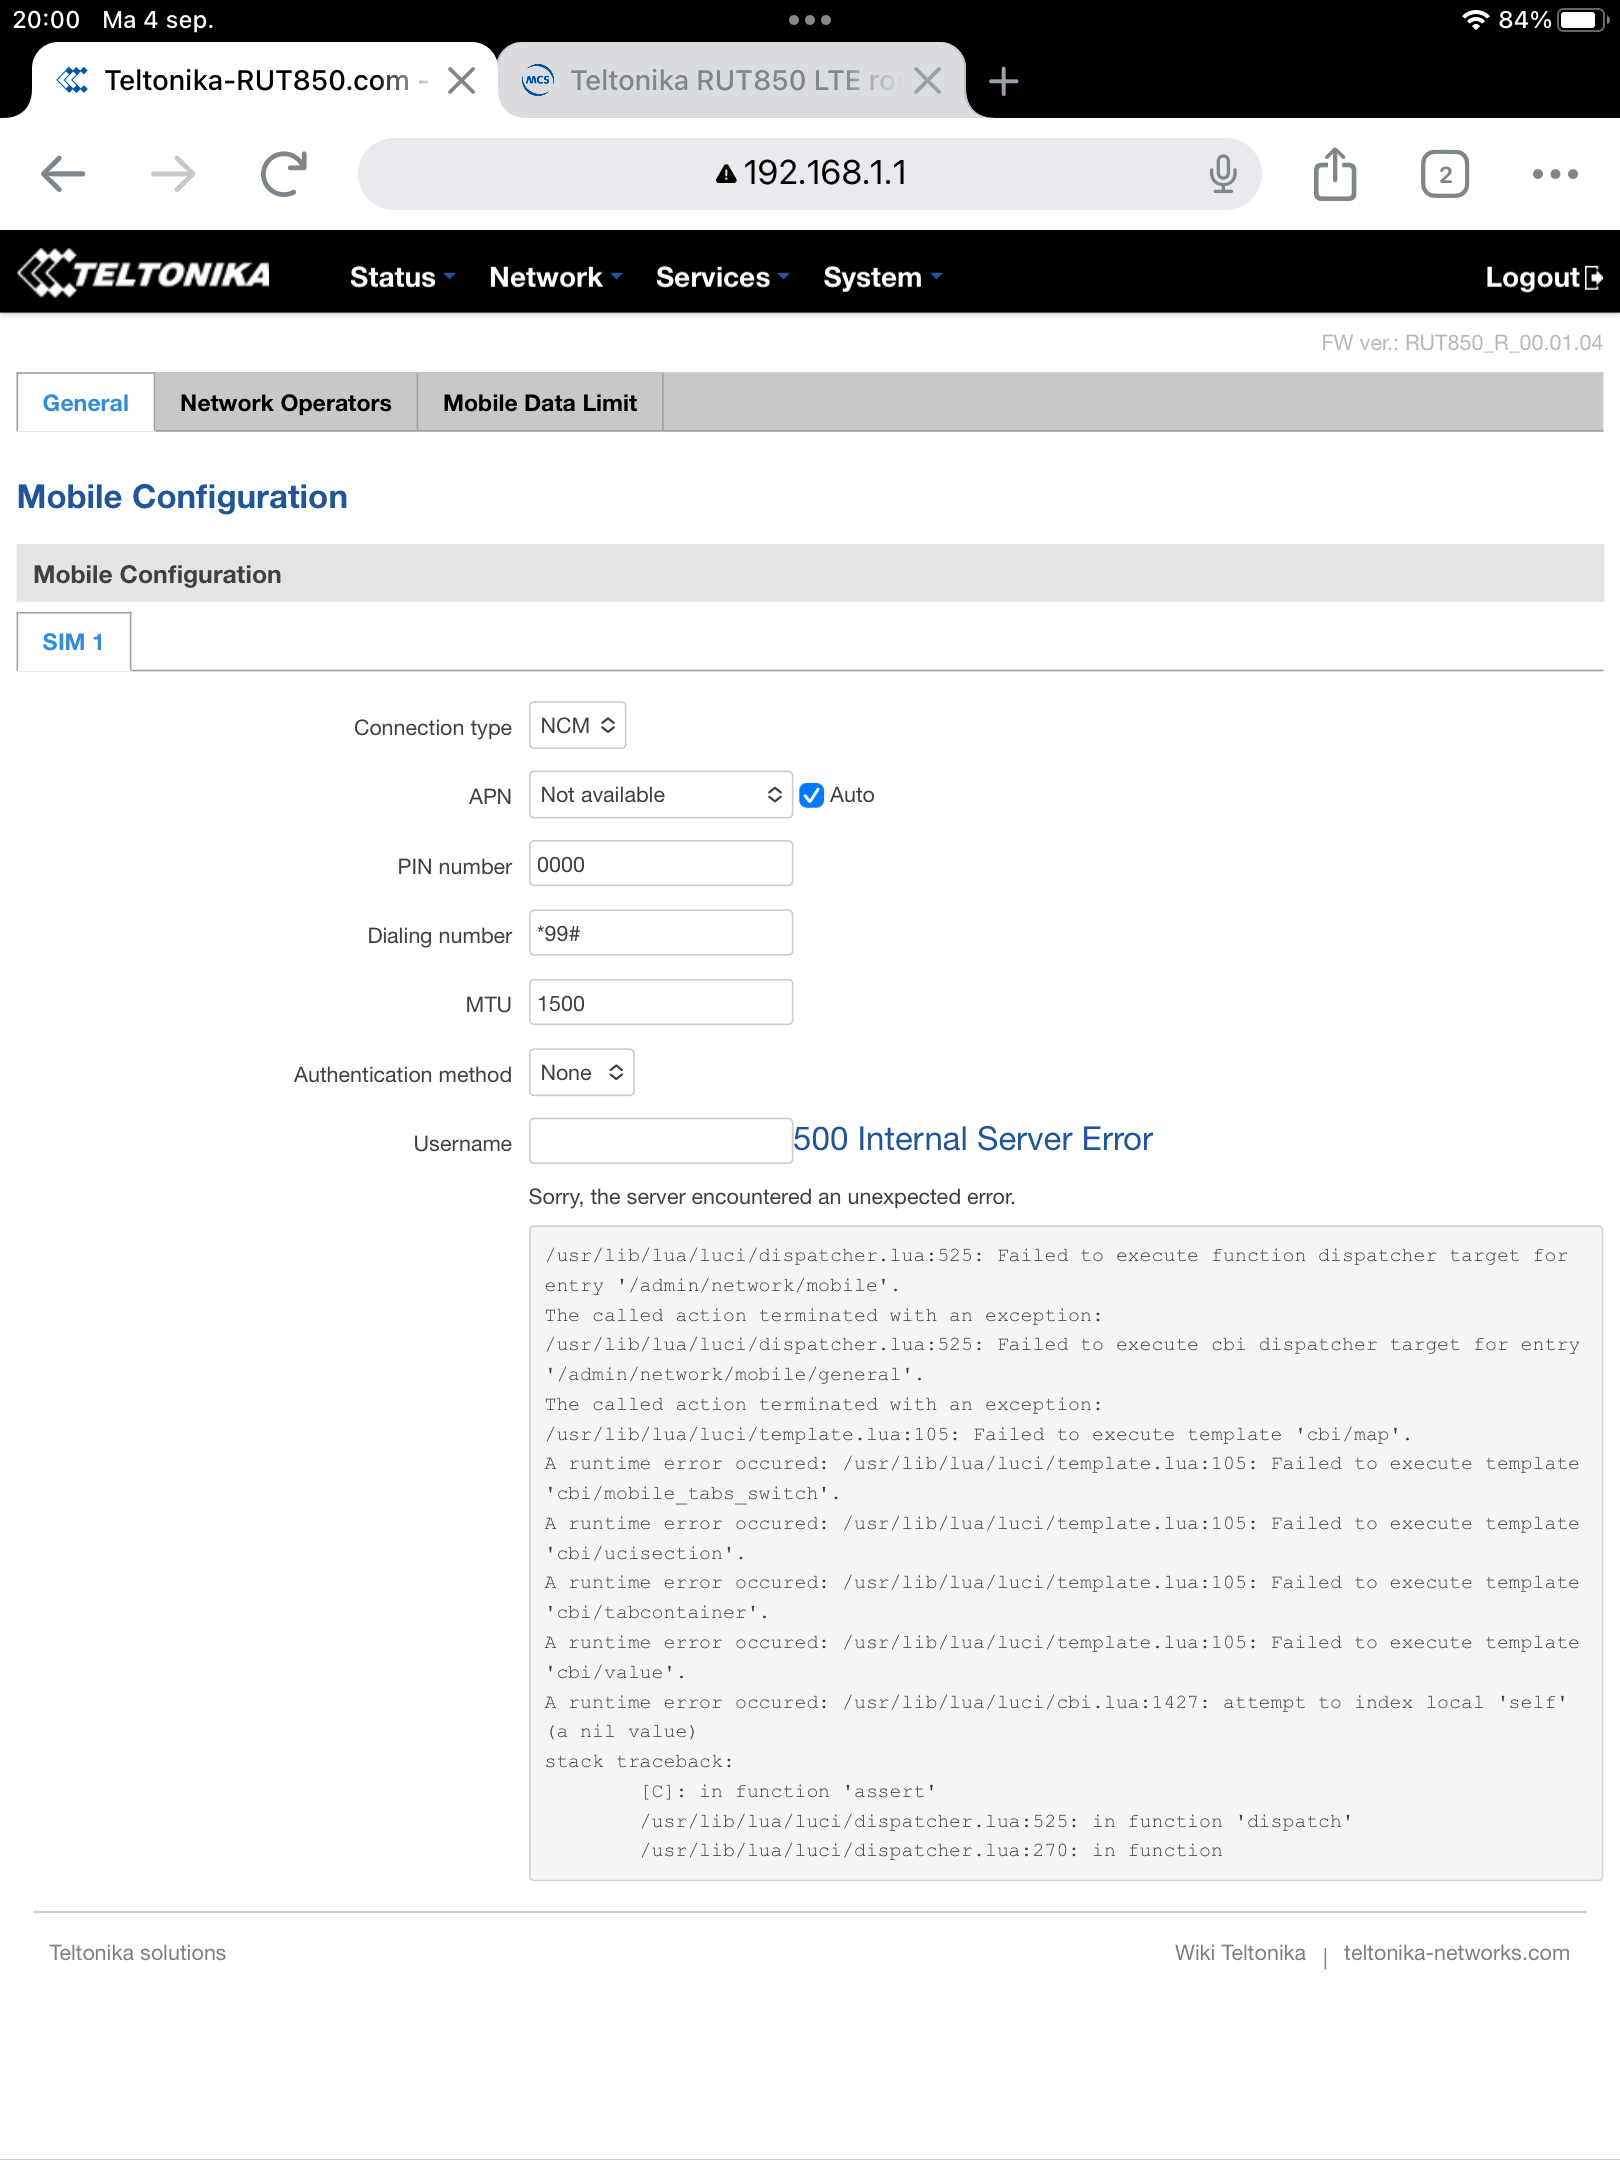Image resolution: width=1620 pixels, height=2160 pixels.
Task: Click the Logout exit icon
Action: point(1595,277)
